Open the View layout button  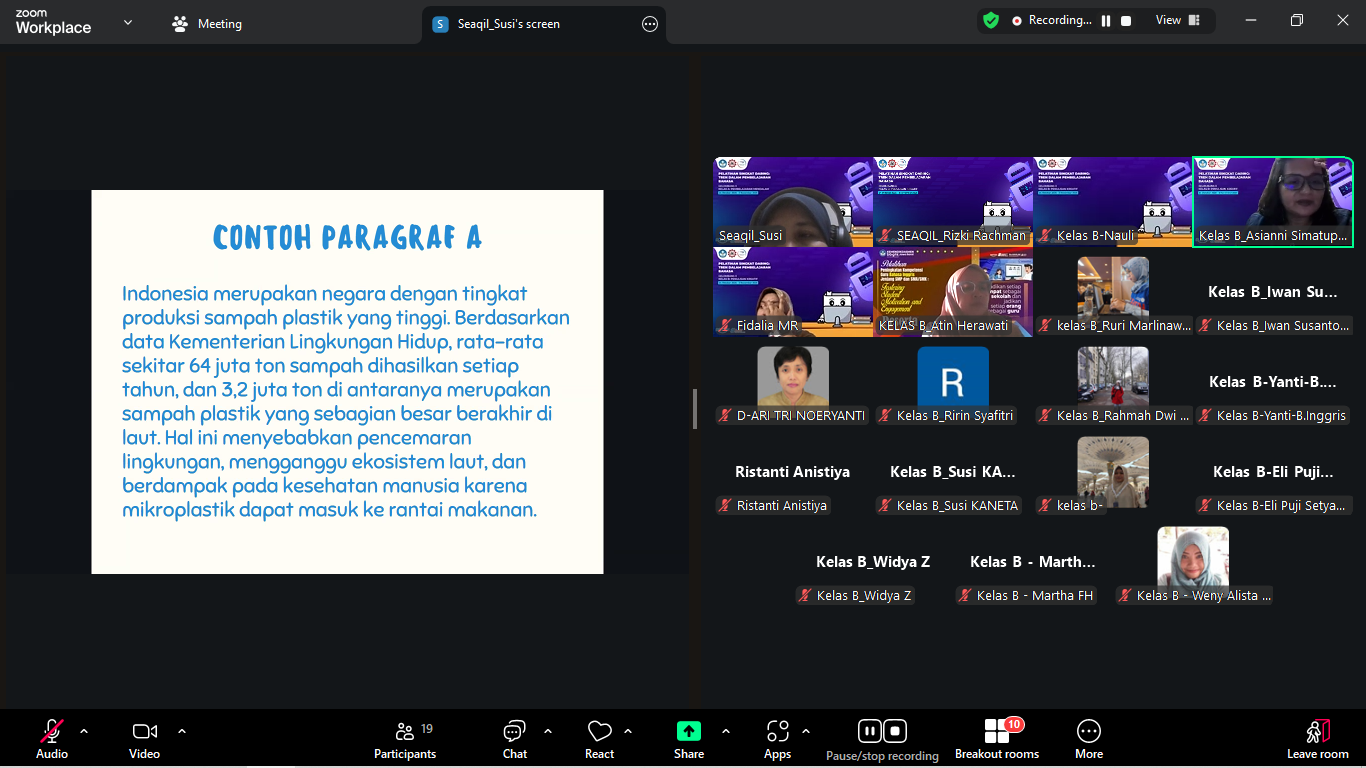tap(1178, 20)
